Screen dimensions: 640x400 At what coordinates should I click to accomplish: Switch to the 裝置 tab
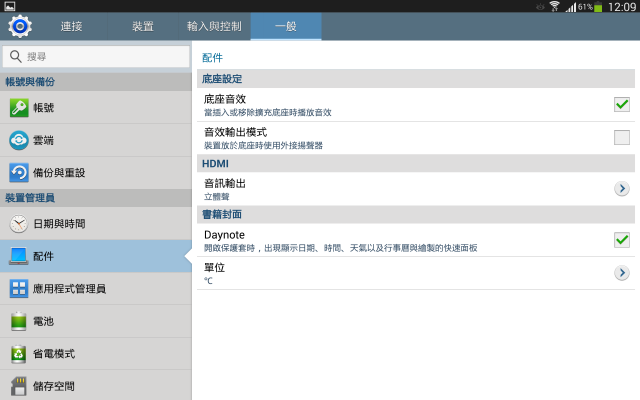pyautogui.click(x=143, y=27)
